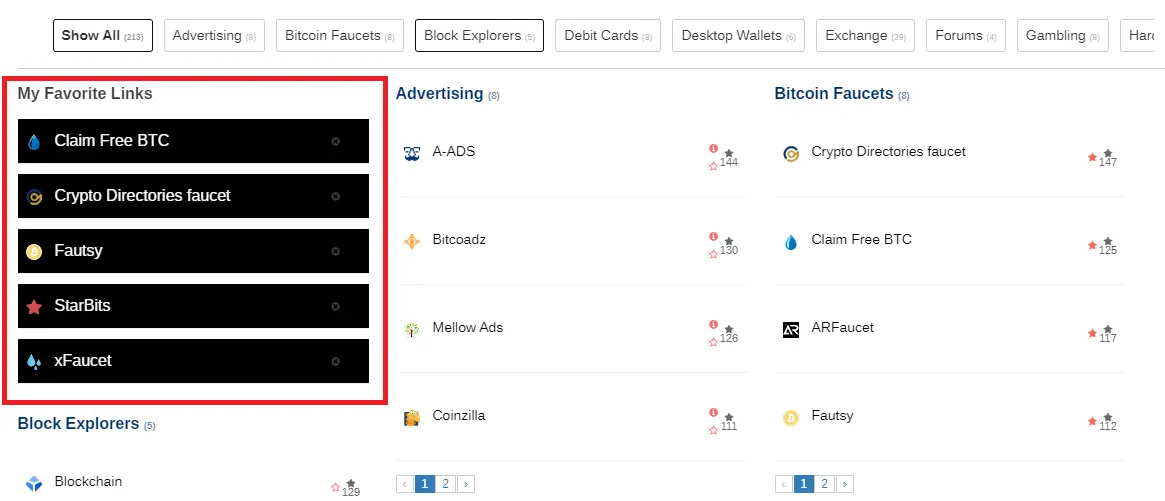Click the gray rating star above 129 for Blockchain
Screen dimensions: 1165x501
[351, 483]
